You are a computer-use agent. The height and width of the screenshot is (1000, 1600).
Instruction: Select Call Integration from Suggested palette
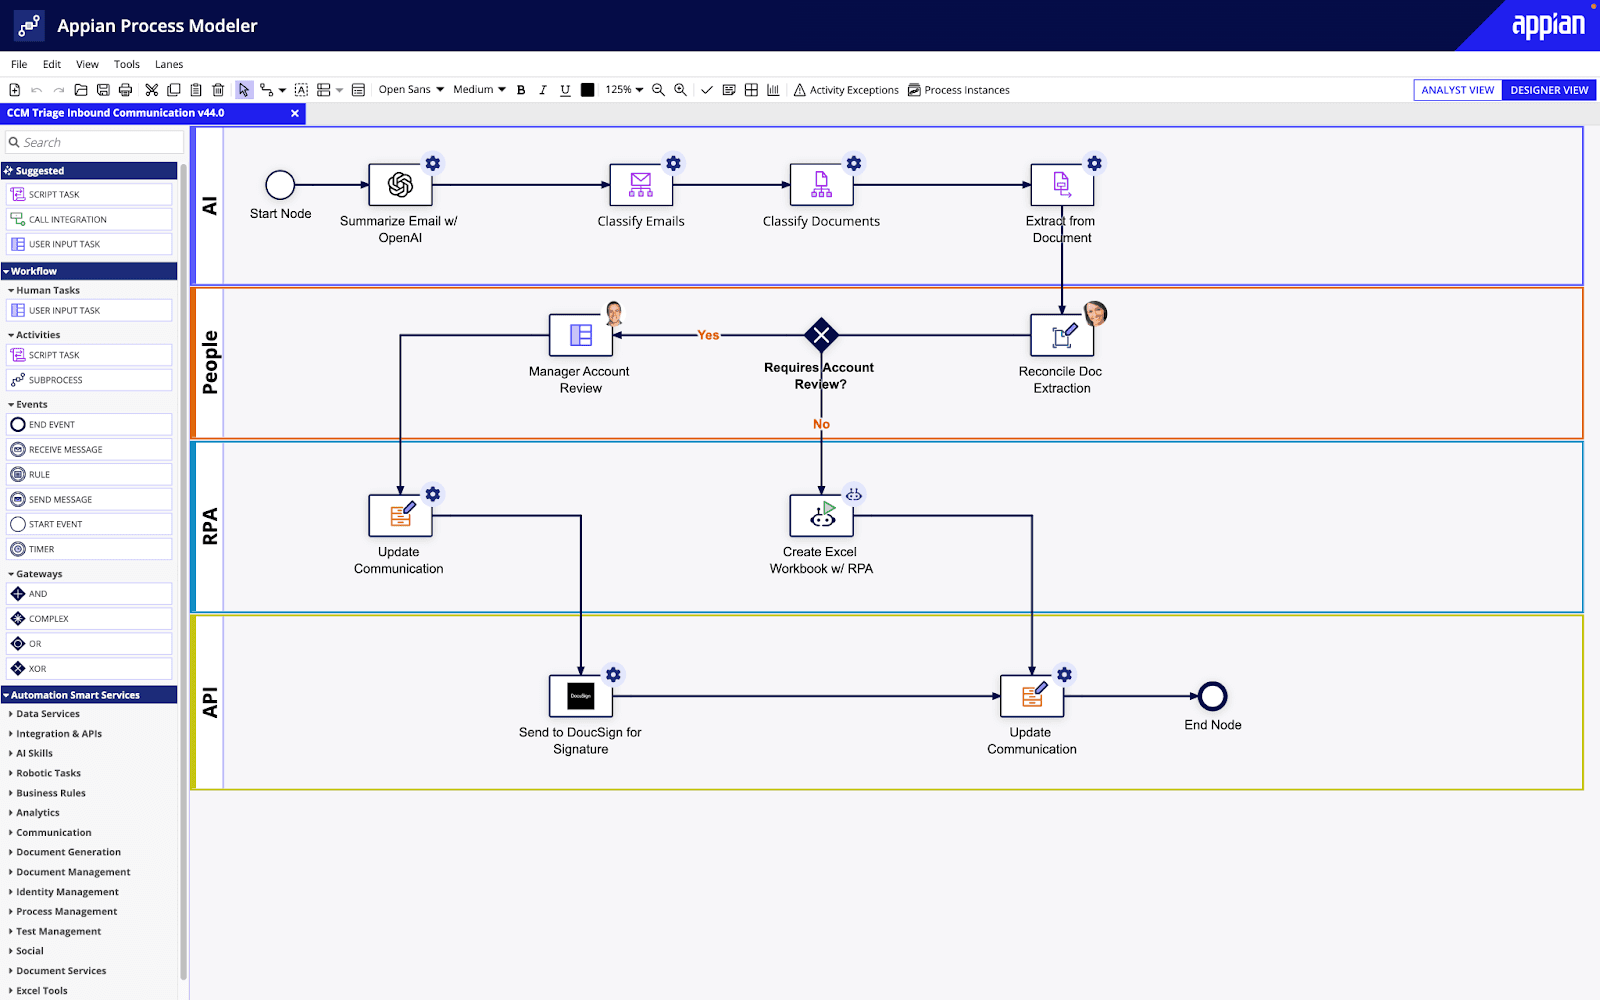click(89, 219)
